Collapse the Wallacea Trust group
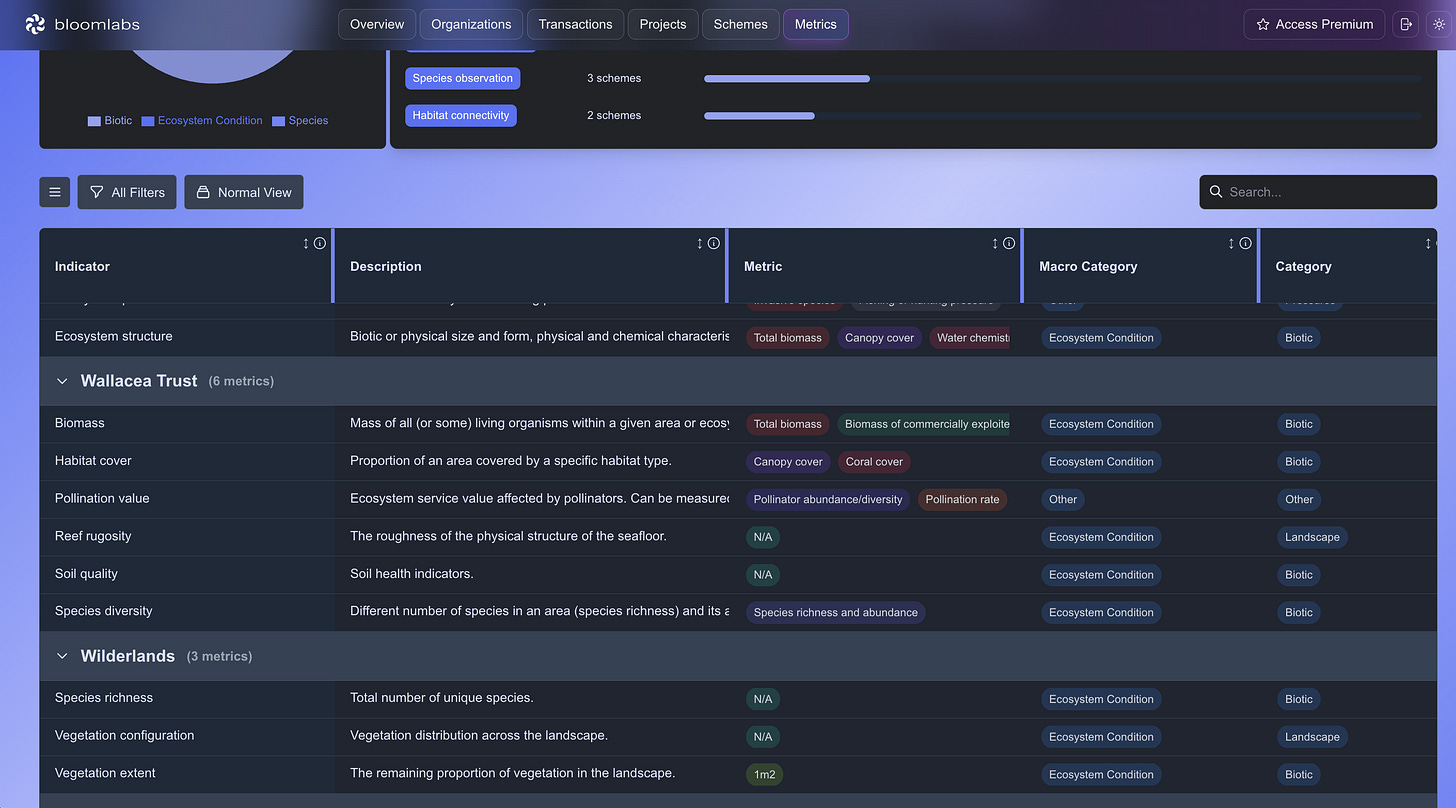This screenshot has width=1456, height=808. pyautogui.click(x=62, y=381)
